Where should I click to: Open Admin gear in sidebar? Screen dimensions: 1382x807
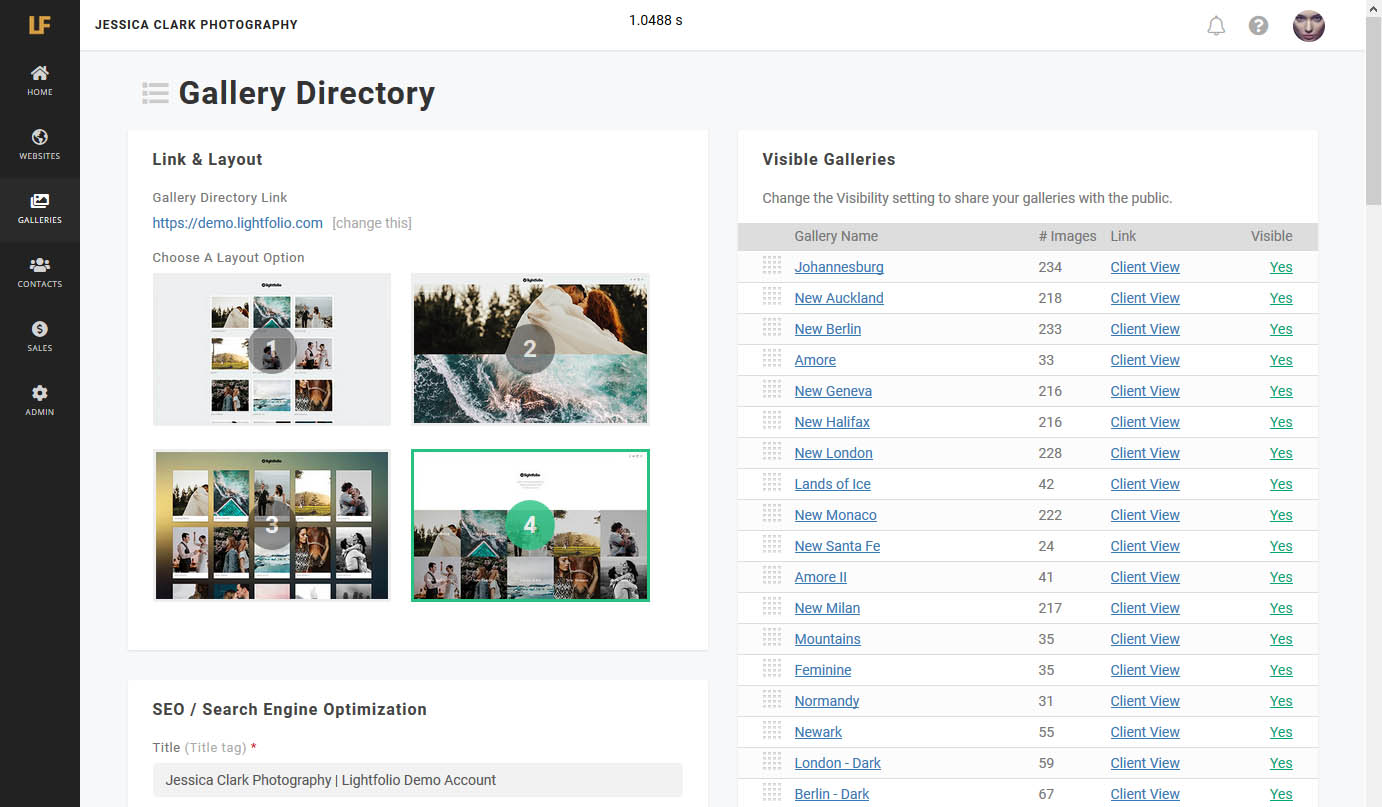tap(40, 400)
